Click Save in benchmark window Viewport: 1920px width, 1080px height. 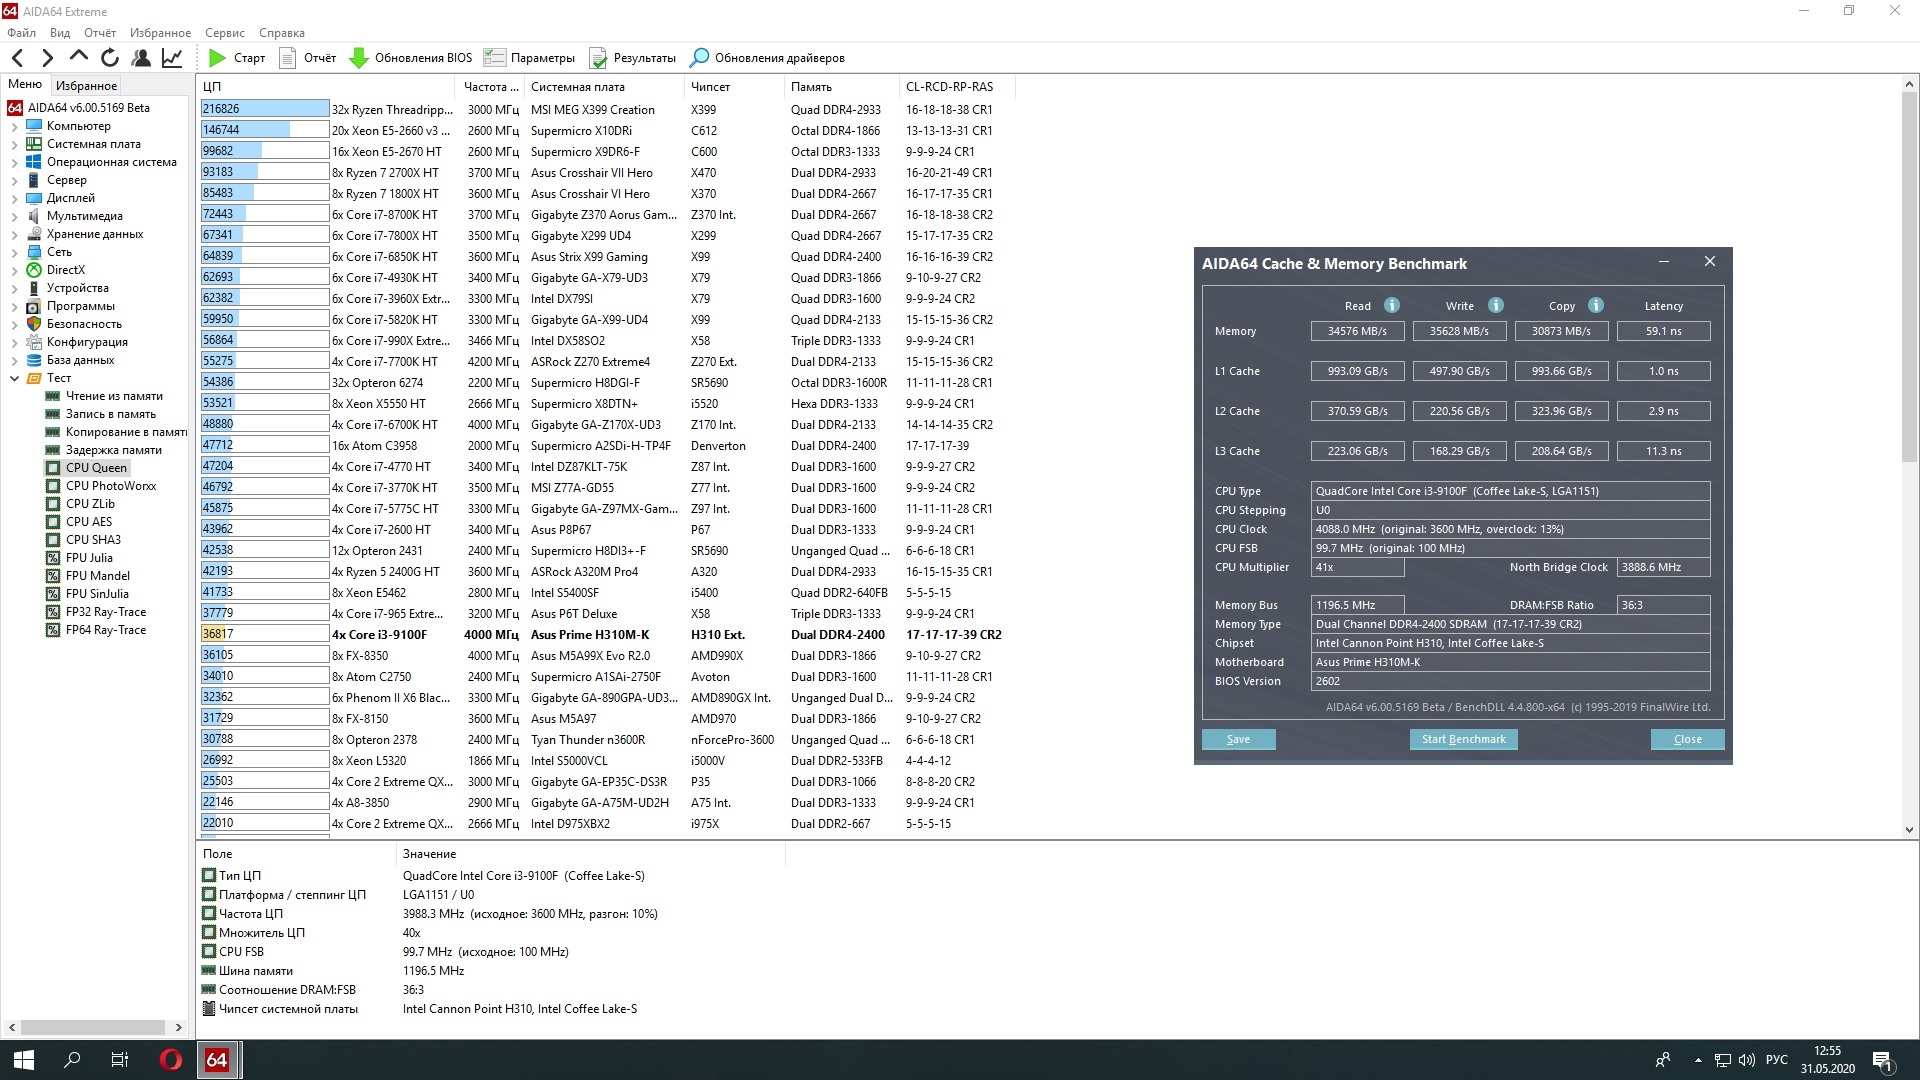(1238, 739)
